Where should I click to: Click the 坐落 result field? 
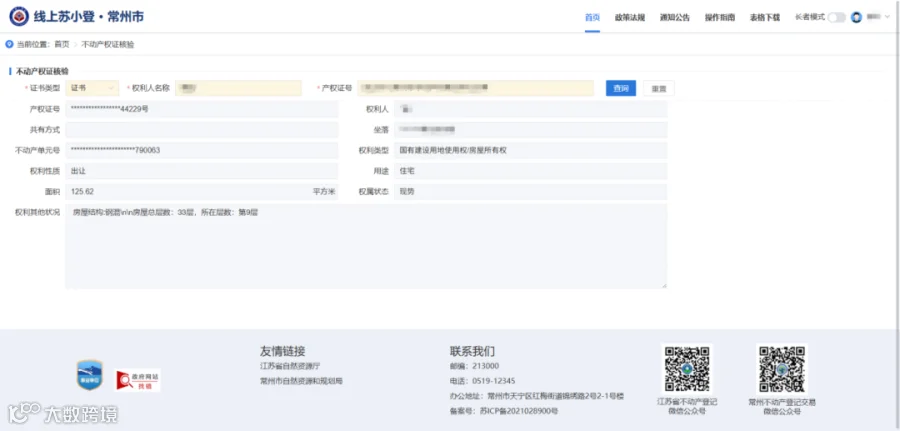(x=530, y=130)
